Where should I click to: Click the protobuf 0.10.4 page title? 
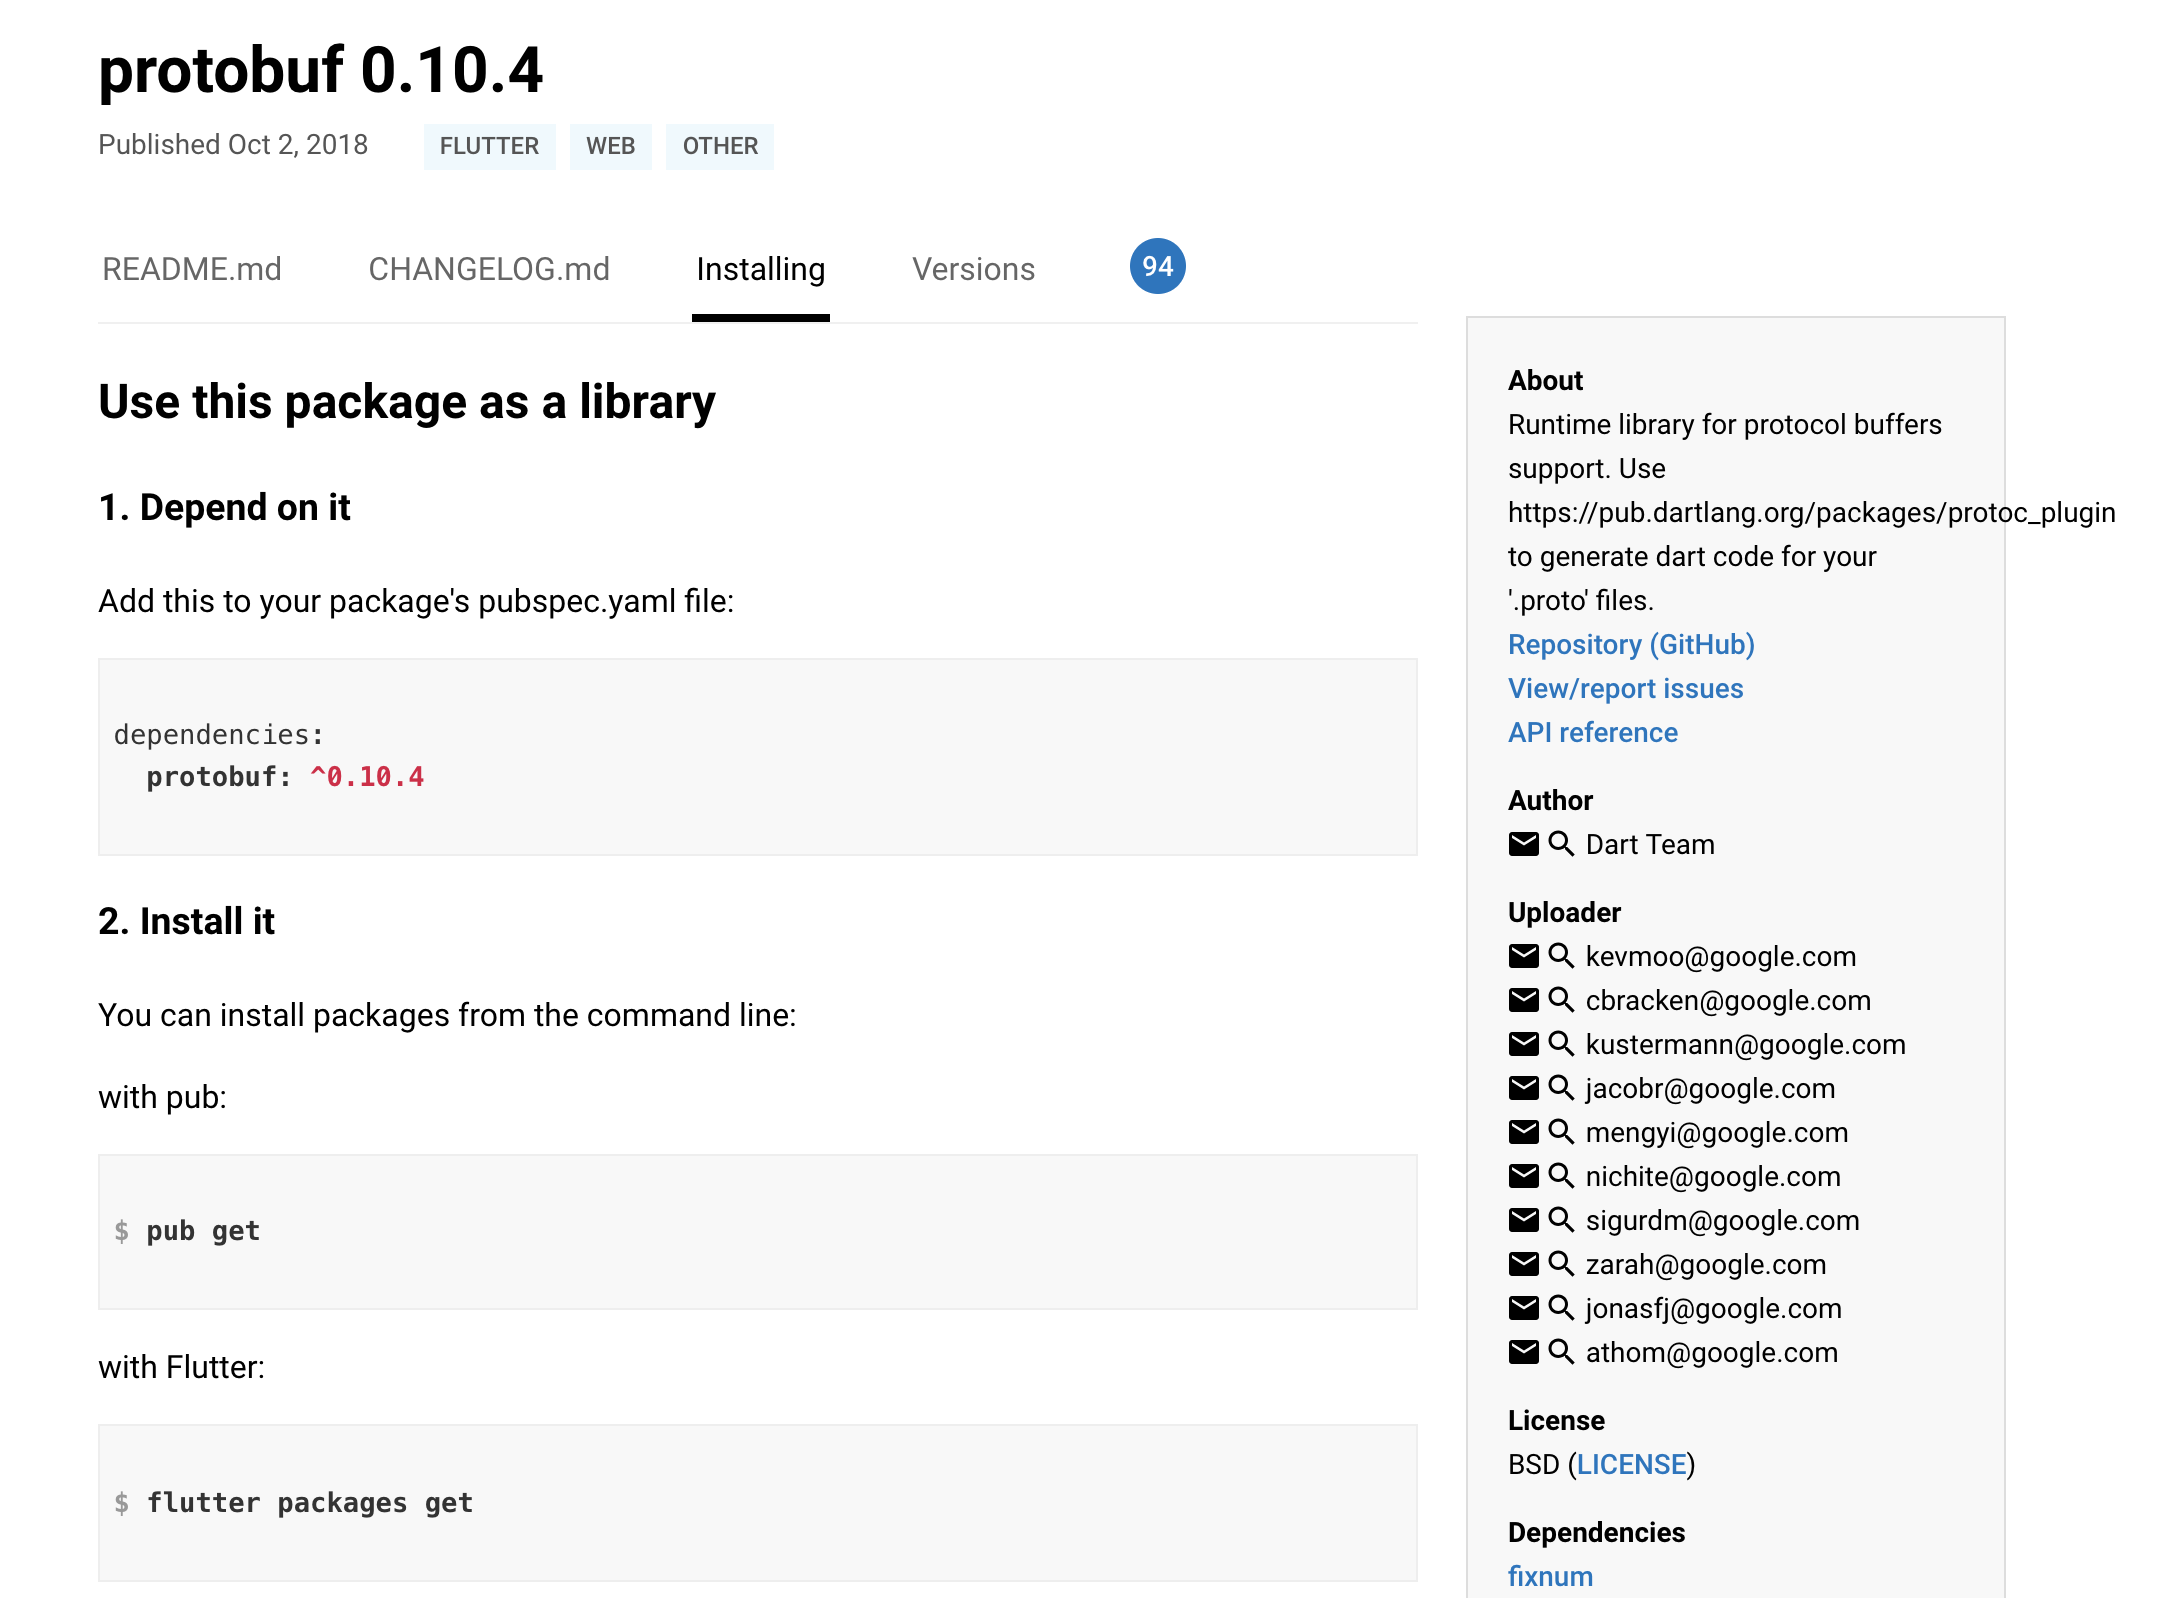[320, 70]
